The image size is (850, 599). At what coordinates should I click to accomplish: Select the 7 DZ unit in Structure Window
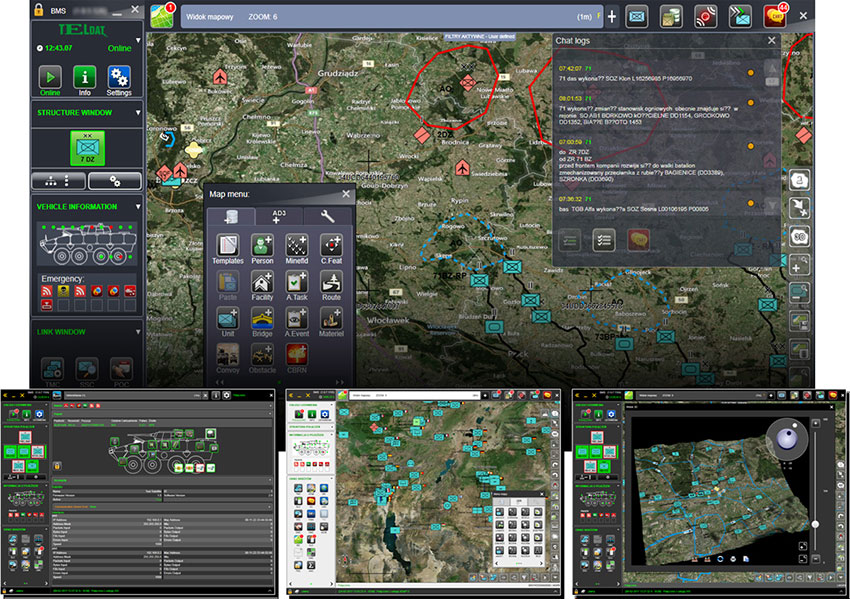87,147
